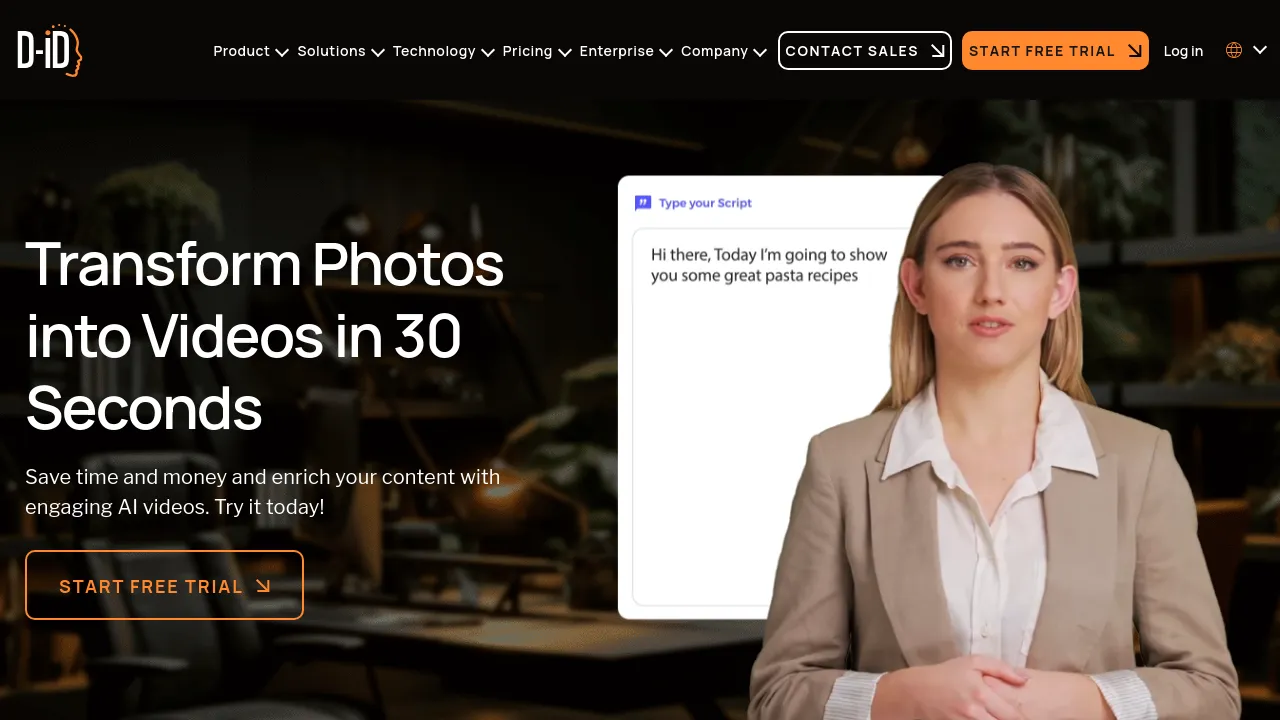Screen dimensions: 1280x720
Task: Click the Transform Photos into Videos headline
Action: coord(264,336)
